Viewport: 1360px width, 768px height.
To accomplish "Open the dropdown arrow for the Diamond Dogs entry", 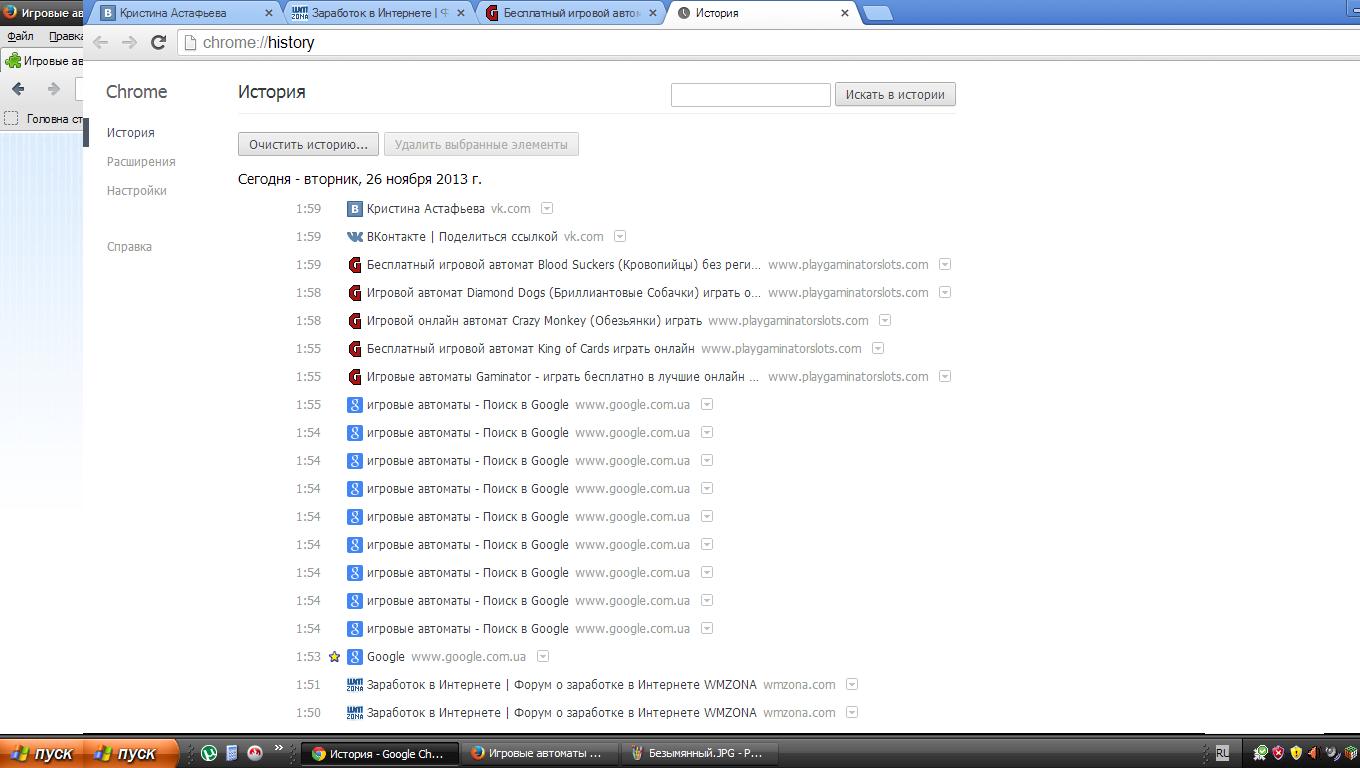I will [x=945, y=292].
